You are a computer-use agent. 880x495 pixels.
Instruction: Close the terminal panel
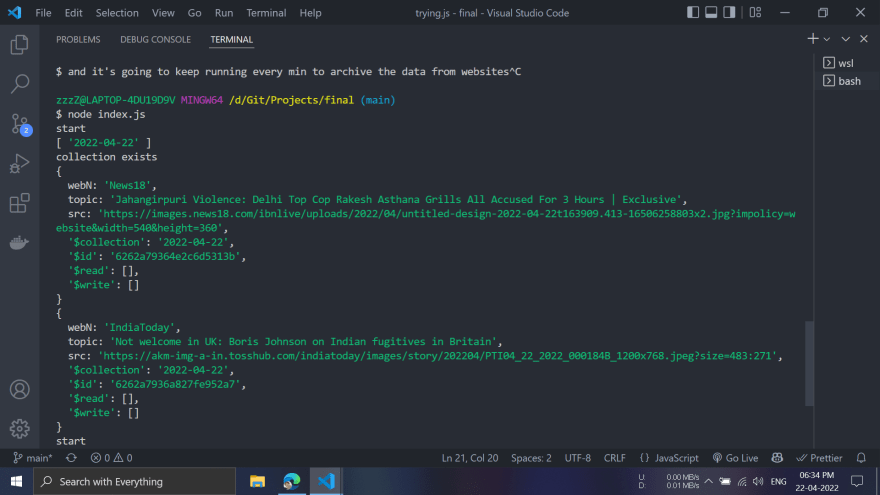tap(864, 39)
